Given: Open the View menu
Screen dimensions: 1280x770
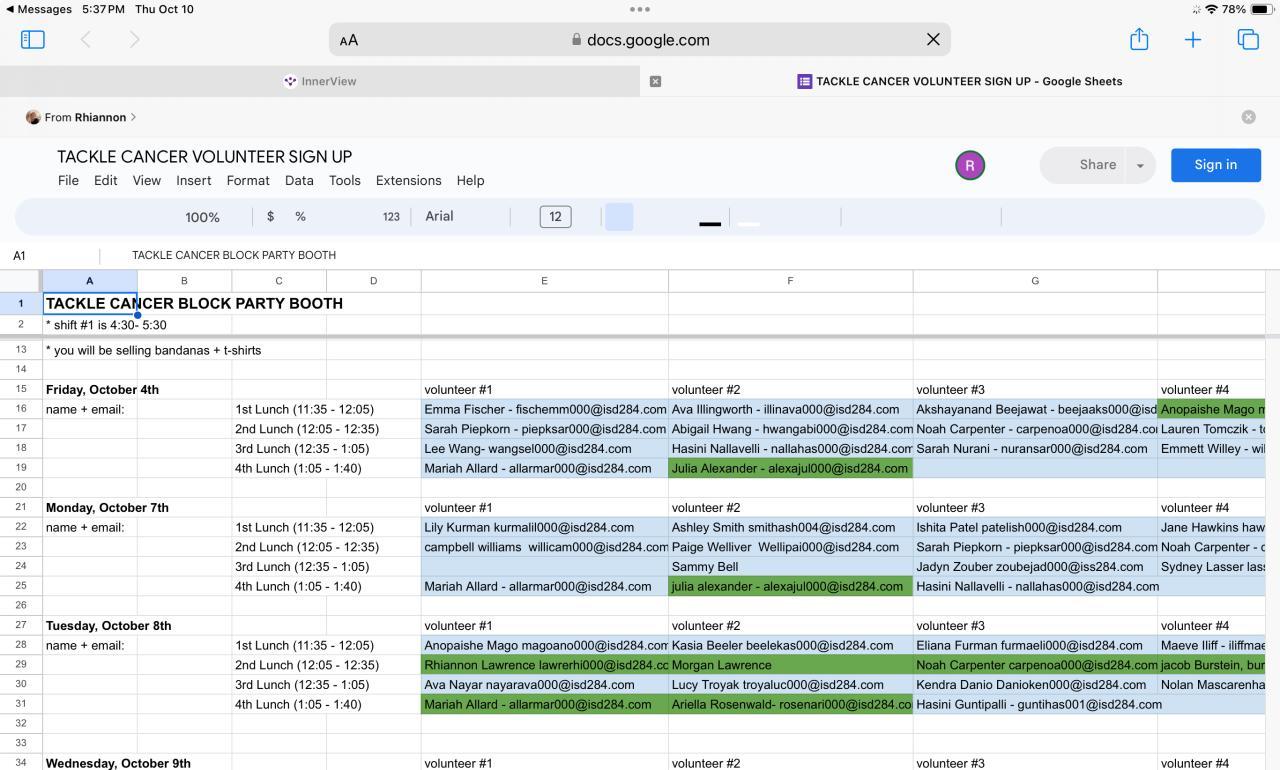Looking at the screenshot, I should 147,180.
